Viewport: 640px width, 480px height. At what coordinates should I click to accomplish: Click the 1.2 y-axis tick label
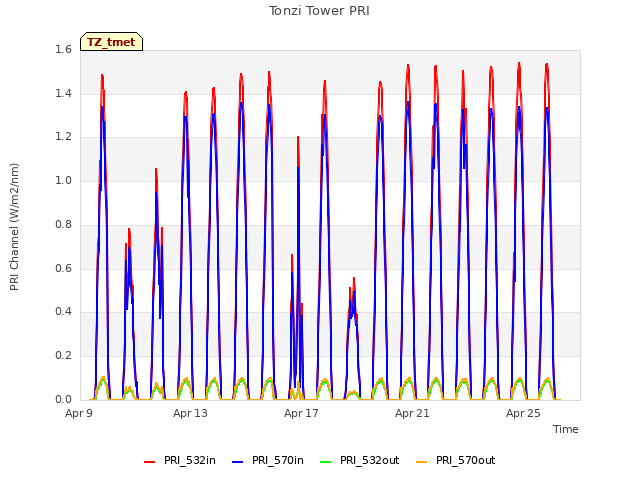(x=63, y=137)
